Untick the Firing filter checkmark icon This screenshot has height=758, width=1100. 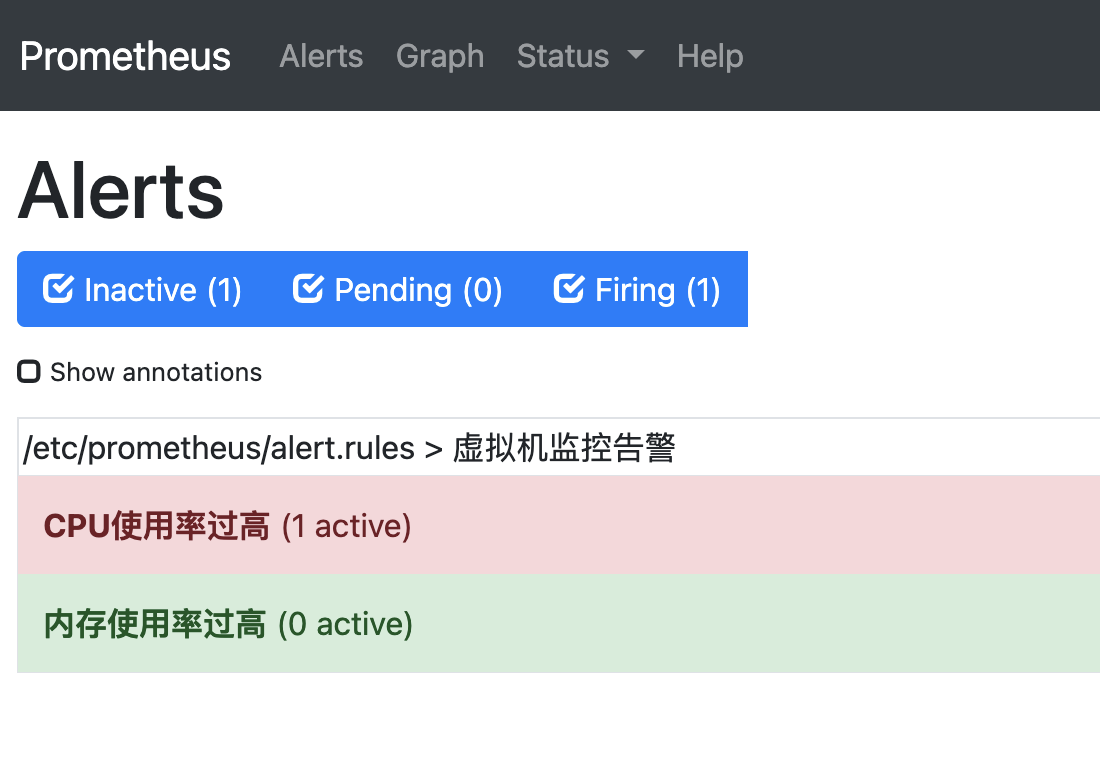click(569, 289)
